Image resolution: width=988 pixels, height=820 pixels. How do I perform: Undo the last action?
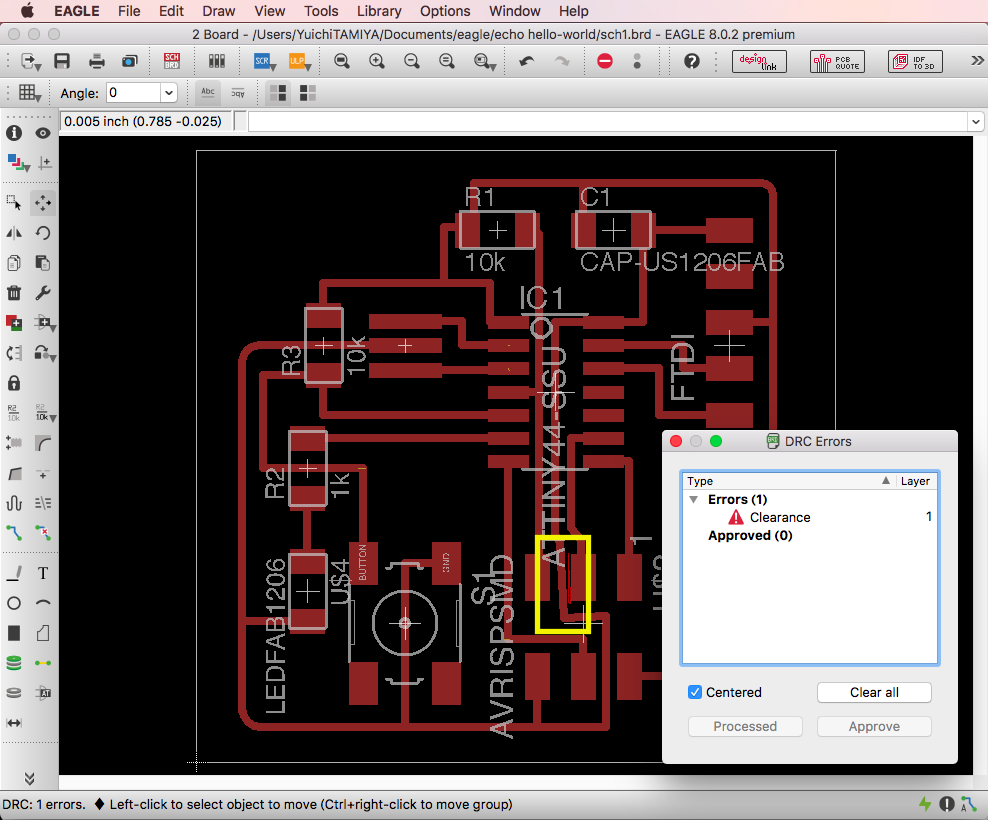[527, 61]
